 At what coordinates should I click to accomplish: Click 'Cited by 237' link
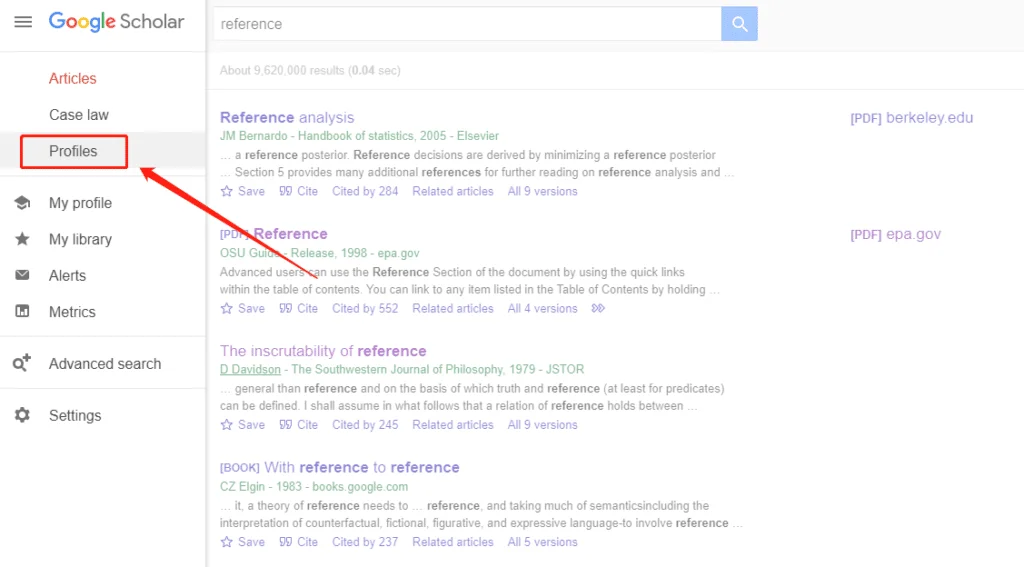365,542
